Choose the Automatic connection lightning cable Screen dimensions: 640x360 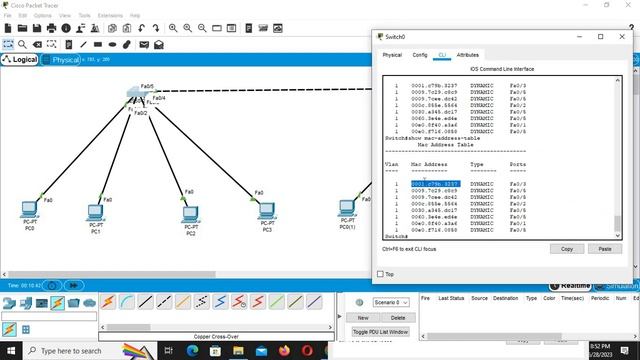pos(108,302)
